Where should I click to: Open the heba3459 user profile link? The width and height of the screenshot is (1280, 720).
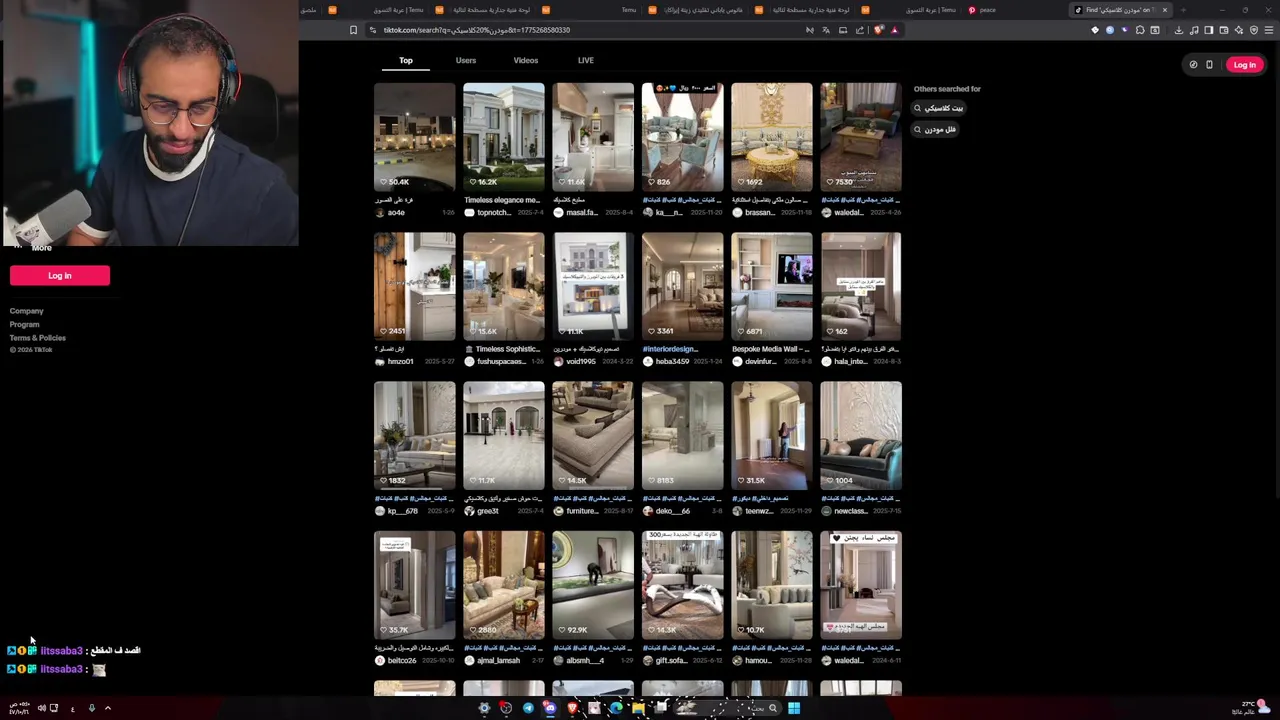pyautogui.click(x=673, y=362)
